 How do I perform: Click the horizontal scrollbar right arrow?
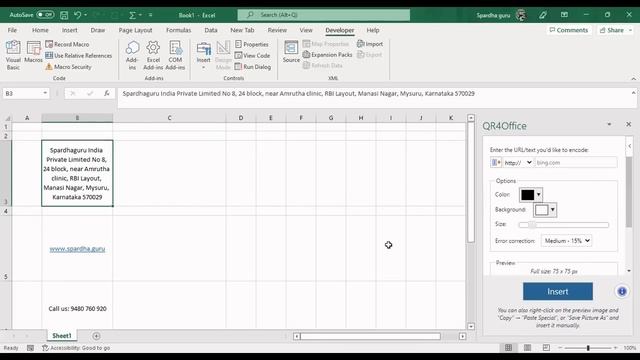click(x=462, y=336)
